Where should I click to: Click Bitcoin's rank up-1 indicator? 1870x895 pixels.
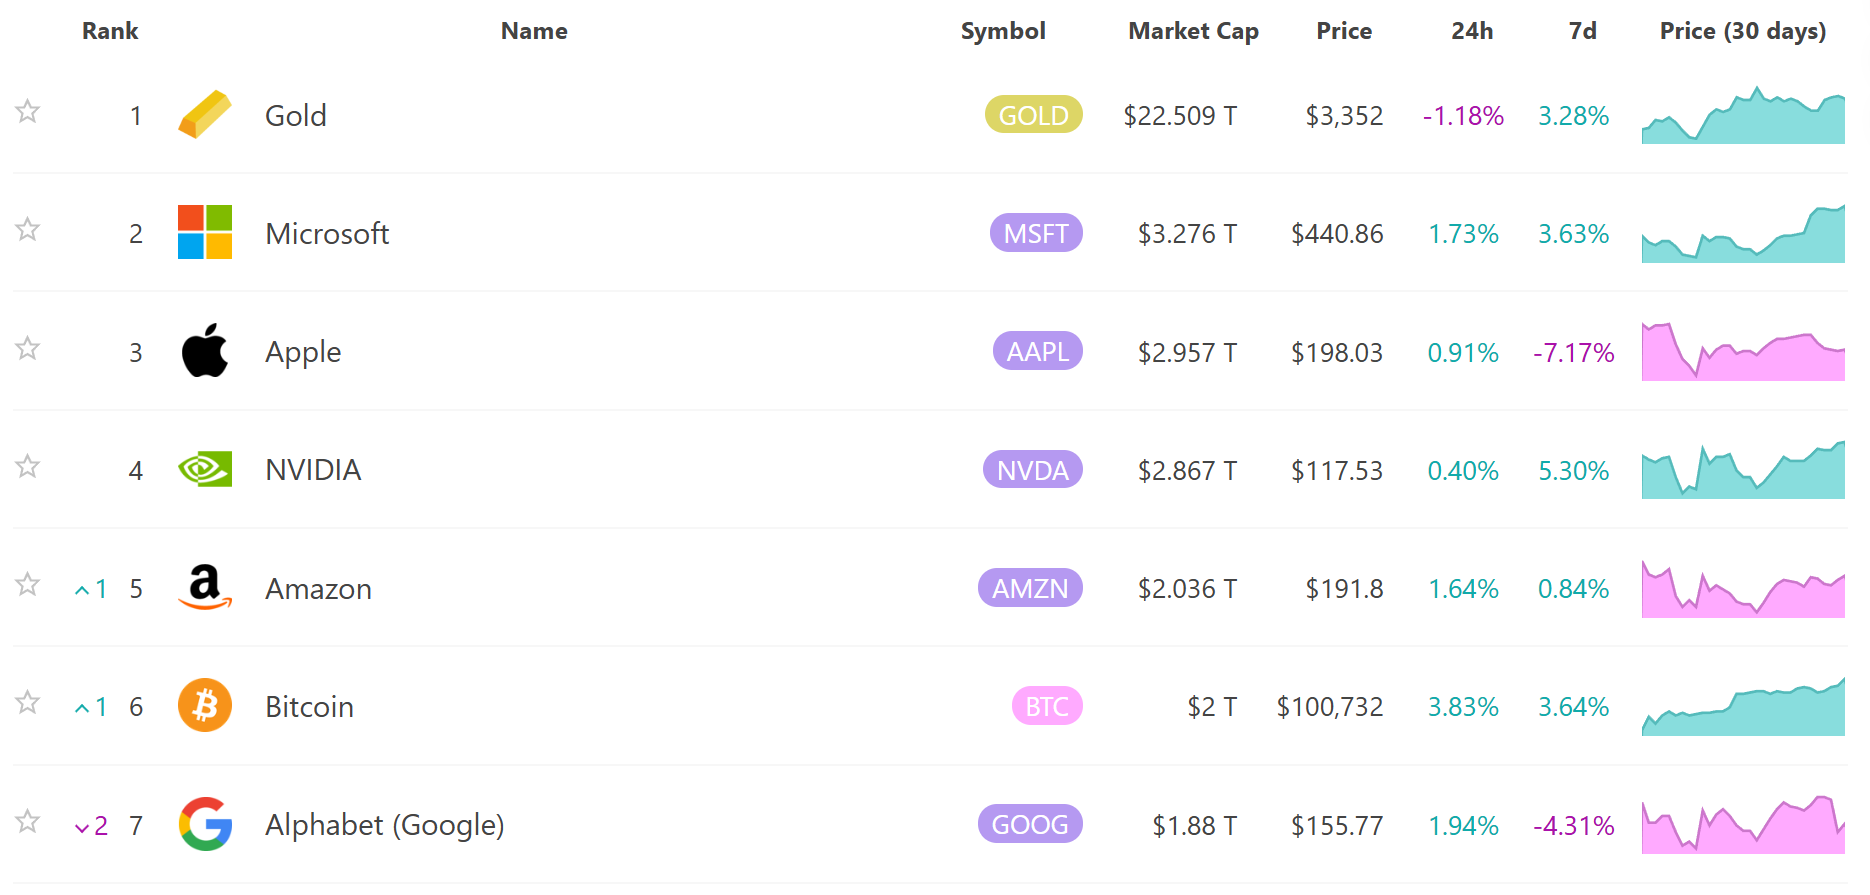[x=91, y=707]
